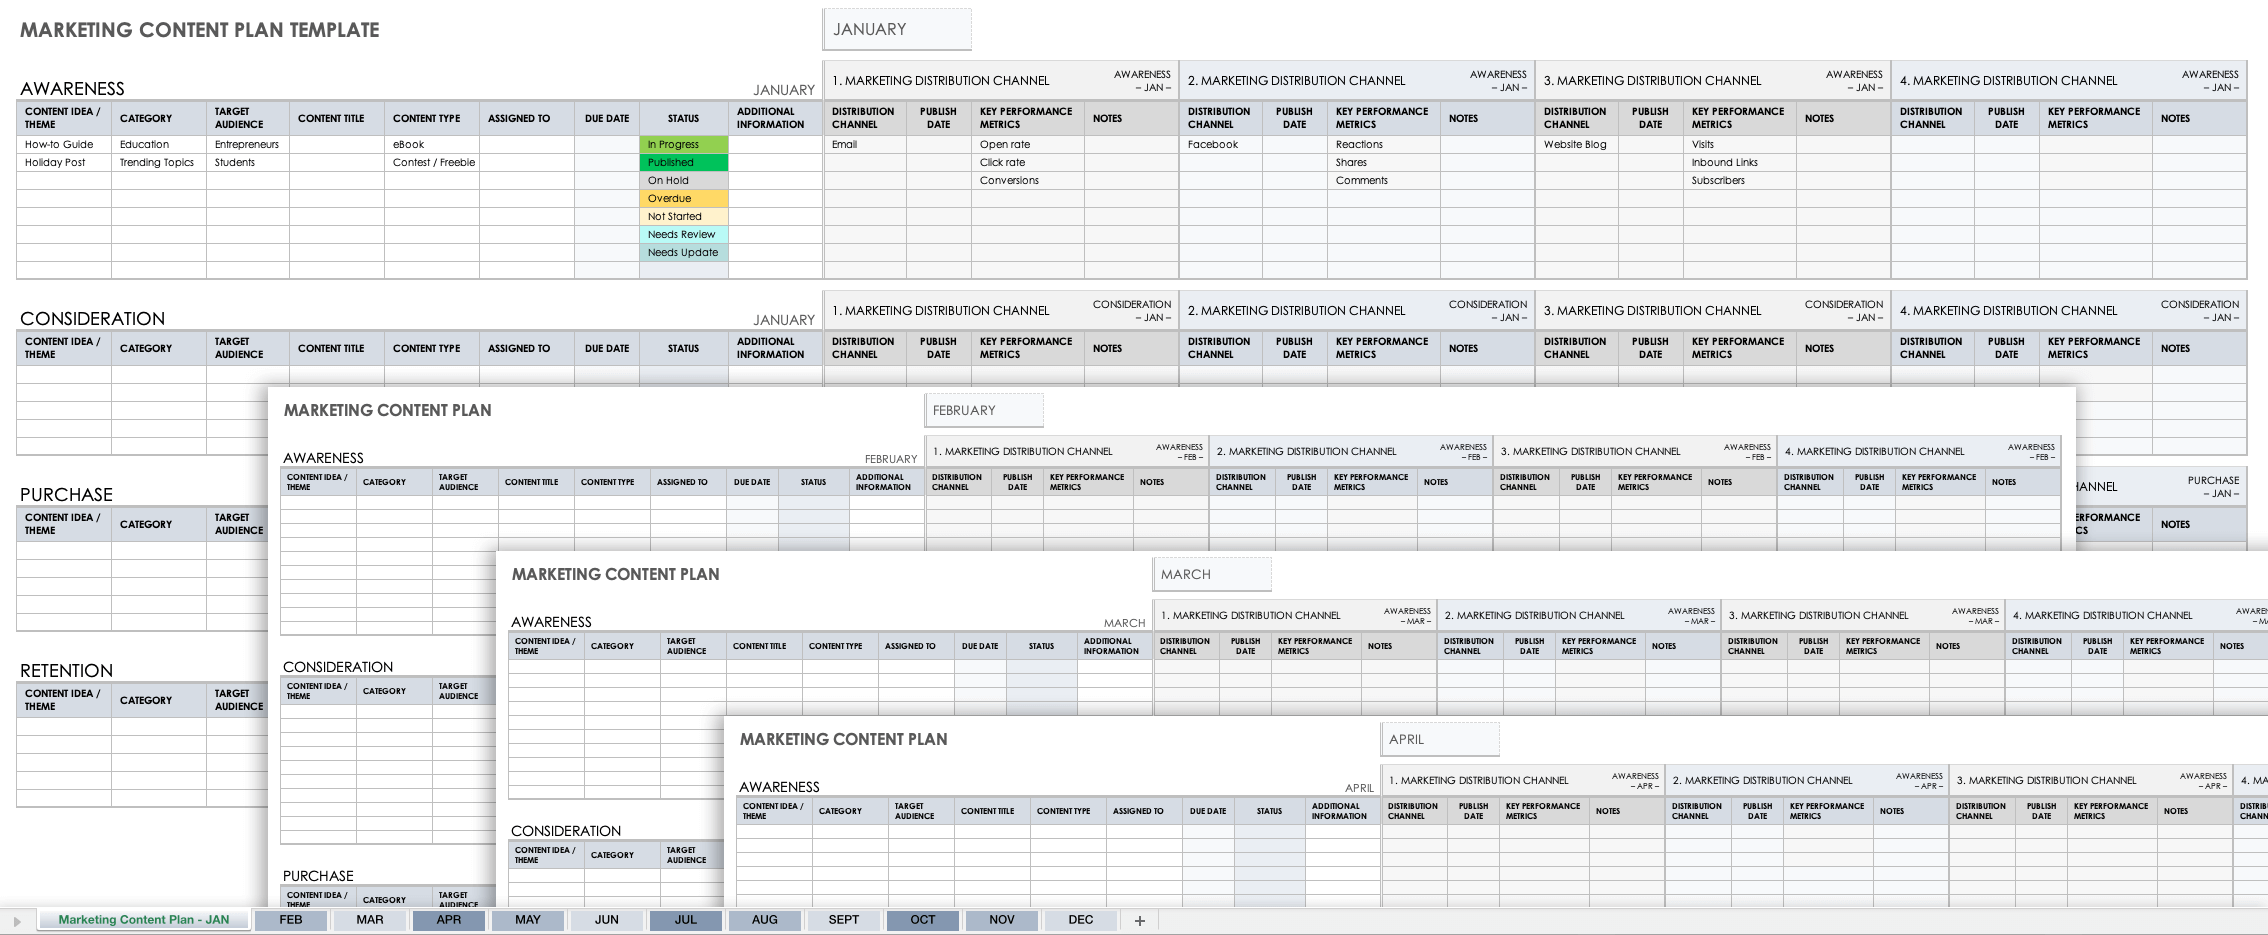
Task: Click the AWARENESS section heading in January sheet
Action: pyautogui.click(x=72, y=89)
